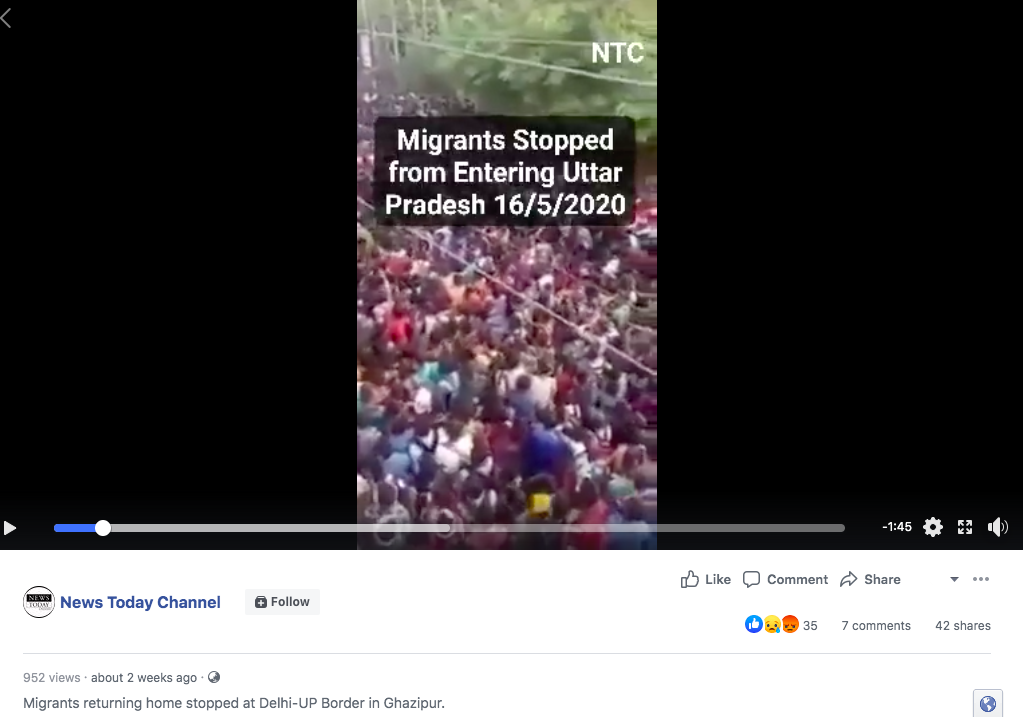Expand the audience selector dropdown arrow

(x=954, y=579)
